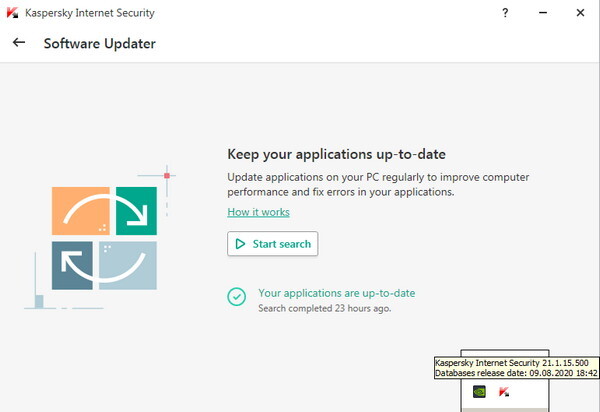Image resolution: width=600 pixels, height=412 pixels.
Task: Click the green checkmark status icon
Action: click(236, 296)
